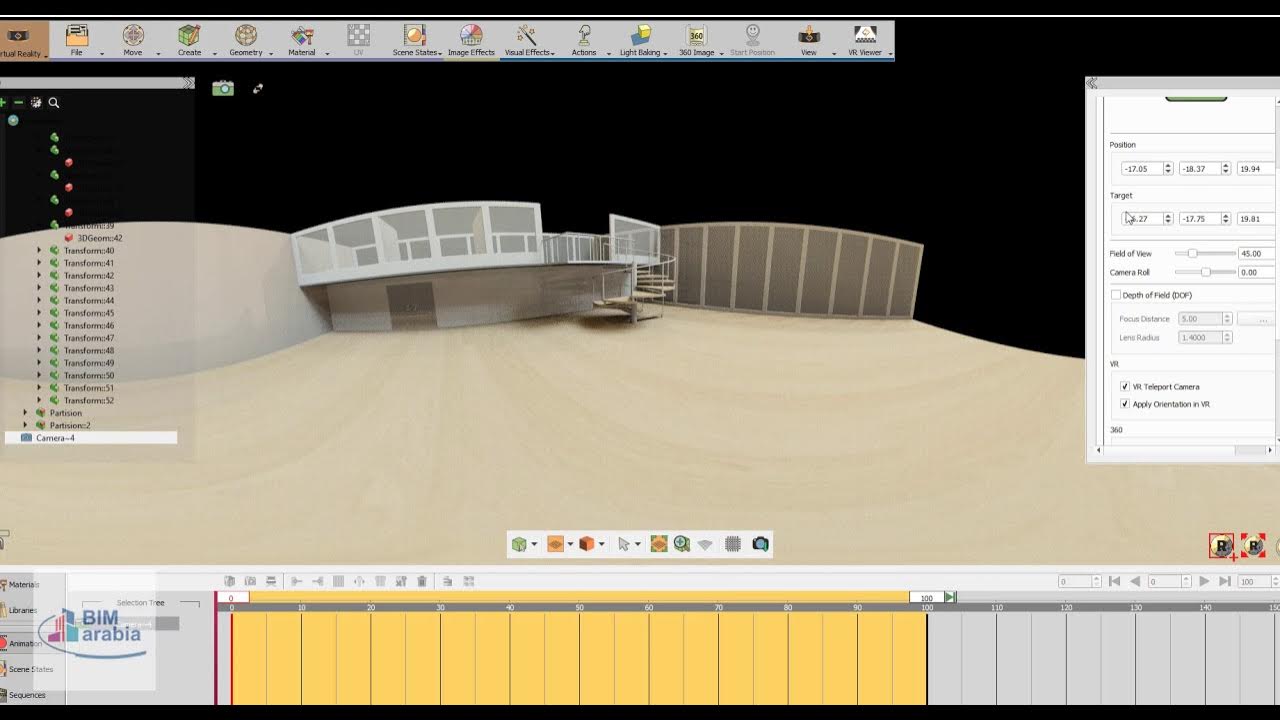Collapse the right properties panel arrows
1280x720 pixels.
(1092, 83)
